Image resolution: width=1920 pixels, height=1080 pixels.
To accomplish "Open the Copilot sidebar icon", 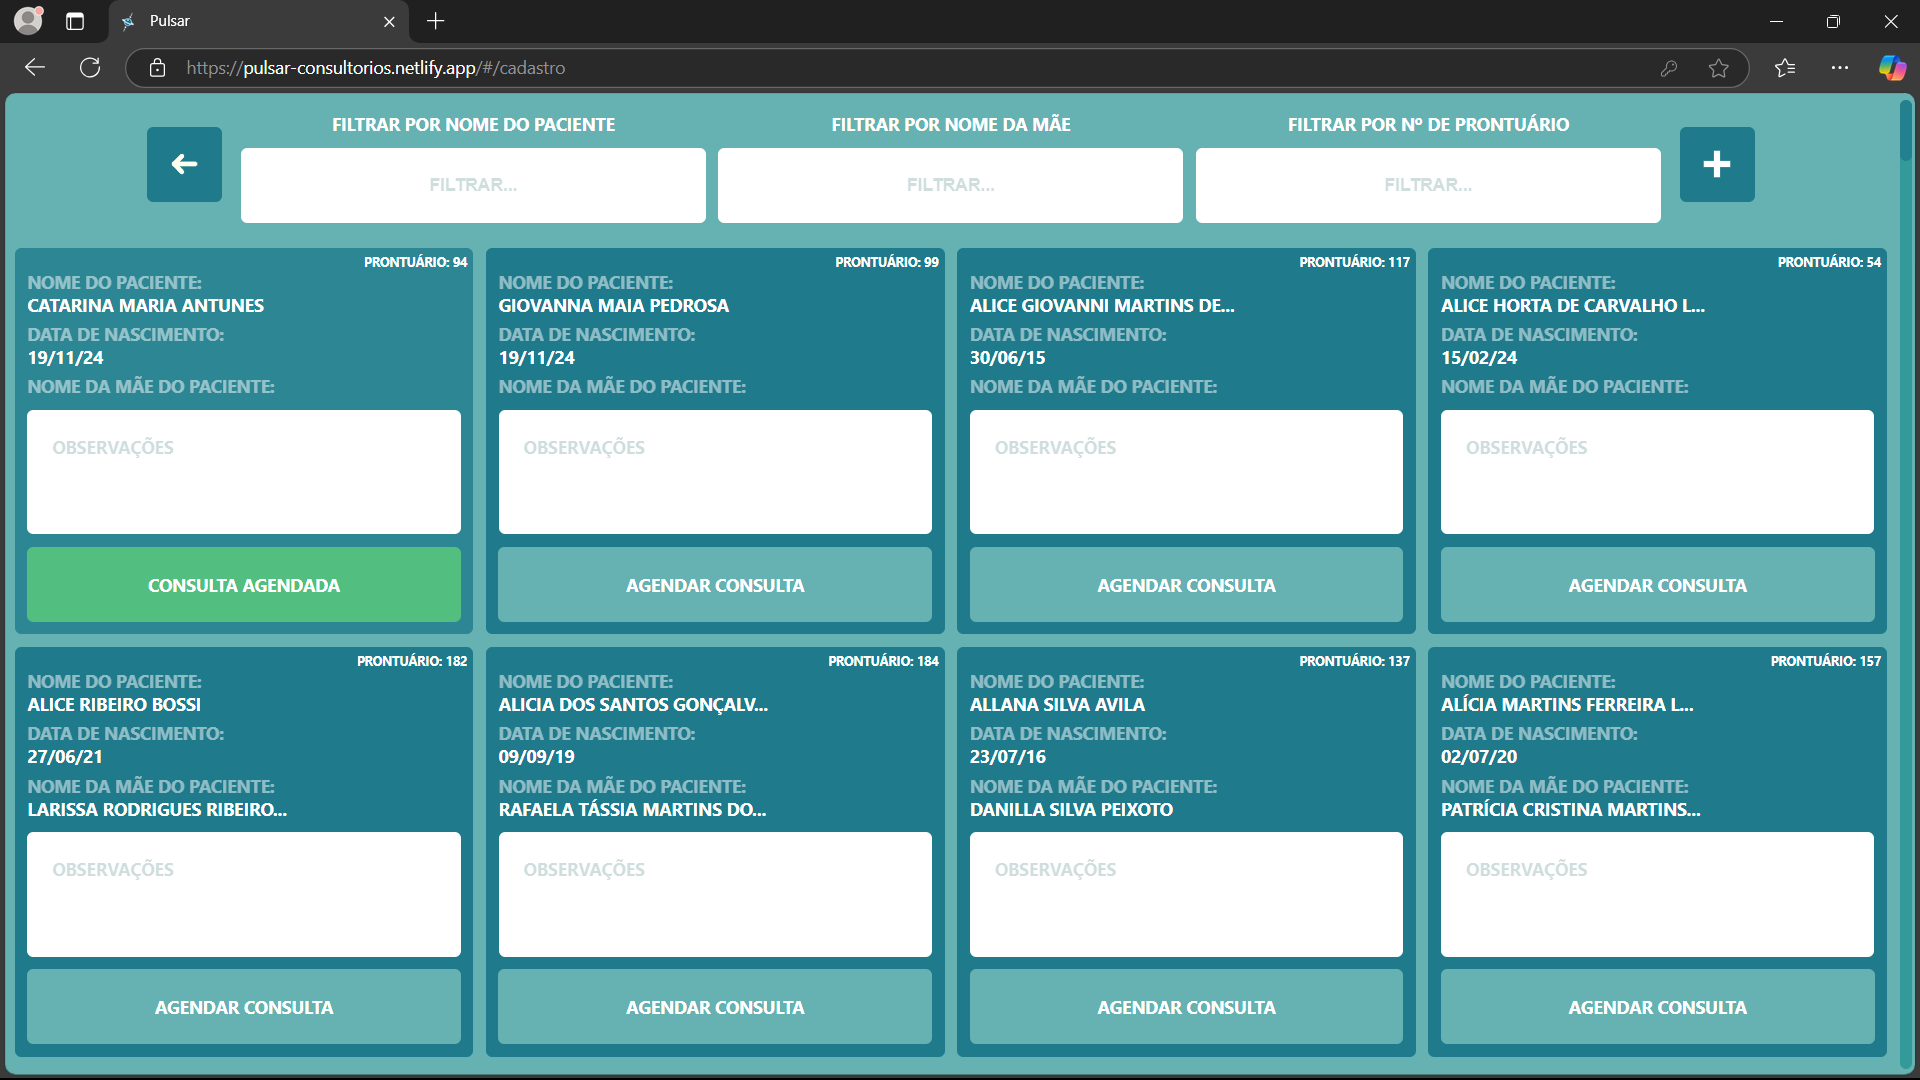I will 1892,67.
